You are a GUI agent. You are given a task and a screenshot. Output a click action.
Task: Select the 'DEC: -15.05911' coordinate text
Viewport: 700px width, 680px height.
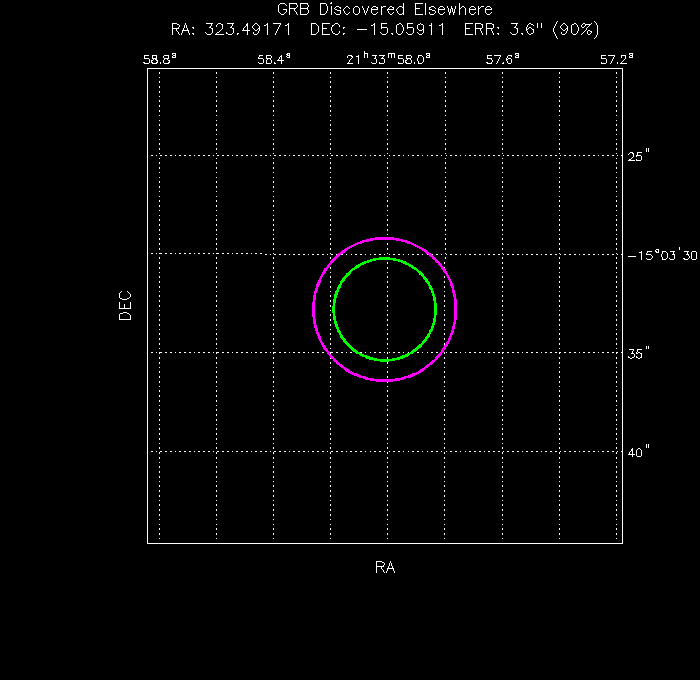coord(378,30)
